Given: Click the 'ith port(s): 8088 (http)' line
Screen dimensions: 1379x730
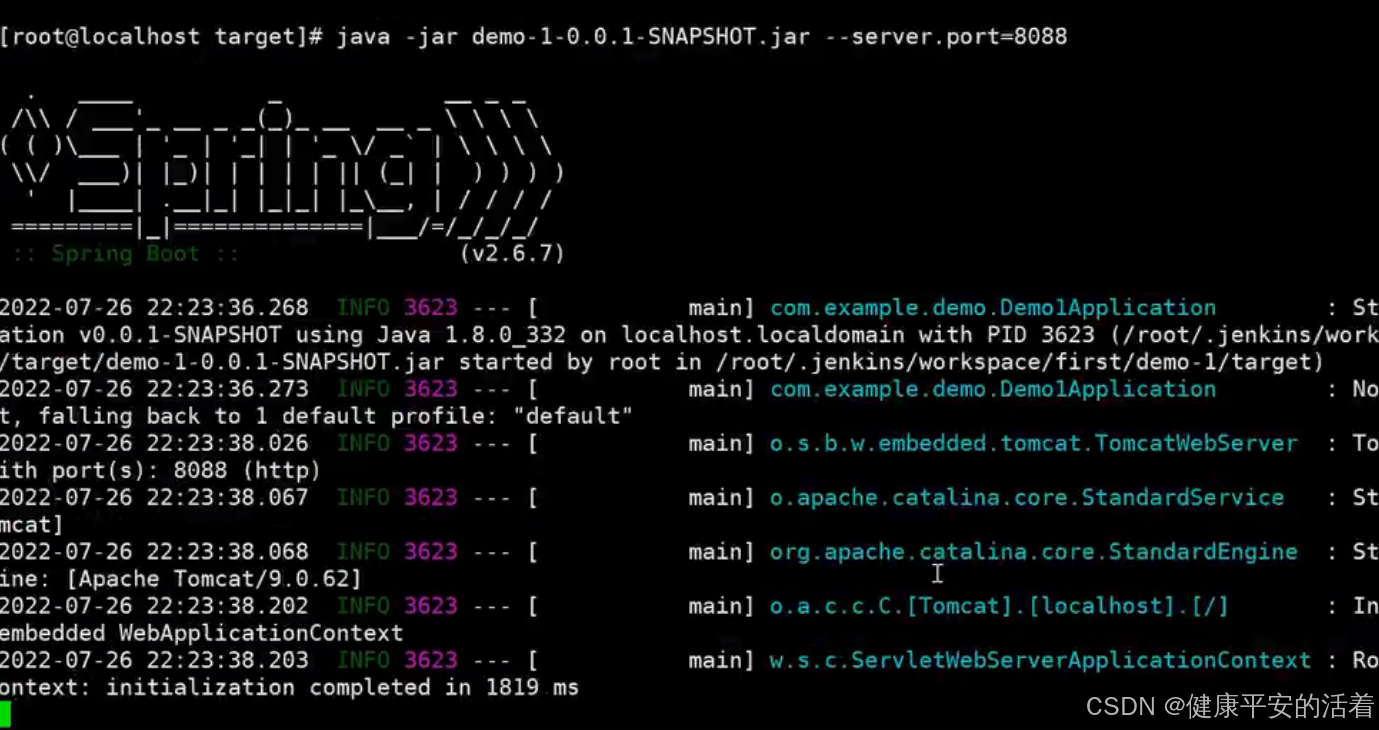Looking at the screenshot, I should tap(160, 470).
